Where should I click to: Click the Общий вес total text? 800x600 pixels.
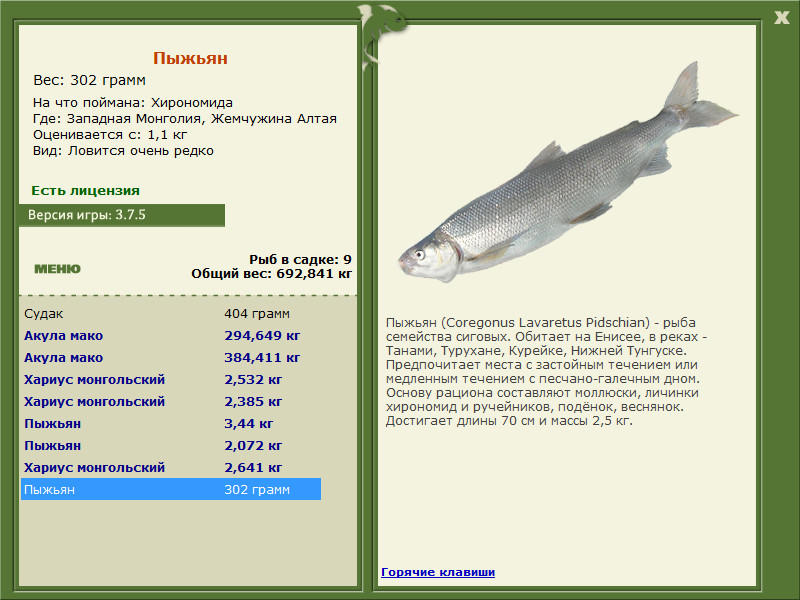(x=271, y=274)
